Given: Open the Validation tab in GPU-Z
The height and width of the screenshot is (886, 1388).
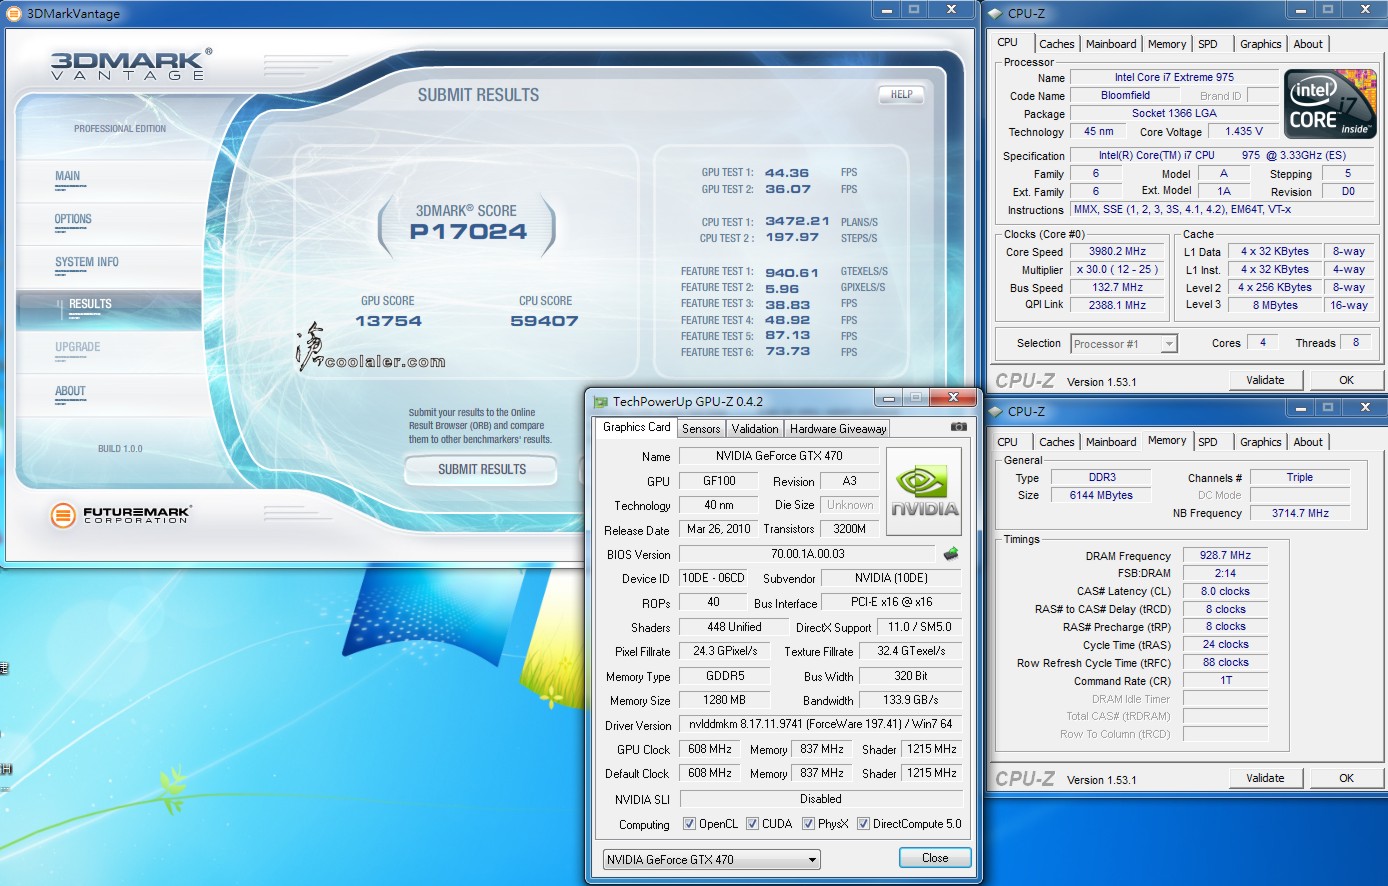Looking at the screenshot, I should point(755,429).
